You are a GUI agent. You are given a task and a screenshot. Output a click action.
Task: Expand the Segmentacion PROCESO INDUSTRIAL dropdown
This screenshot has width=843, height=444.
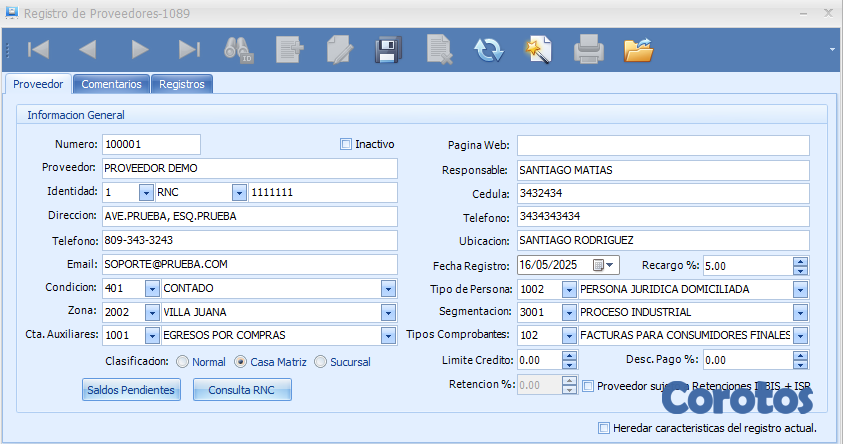[800, 313]
